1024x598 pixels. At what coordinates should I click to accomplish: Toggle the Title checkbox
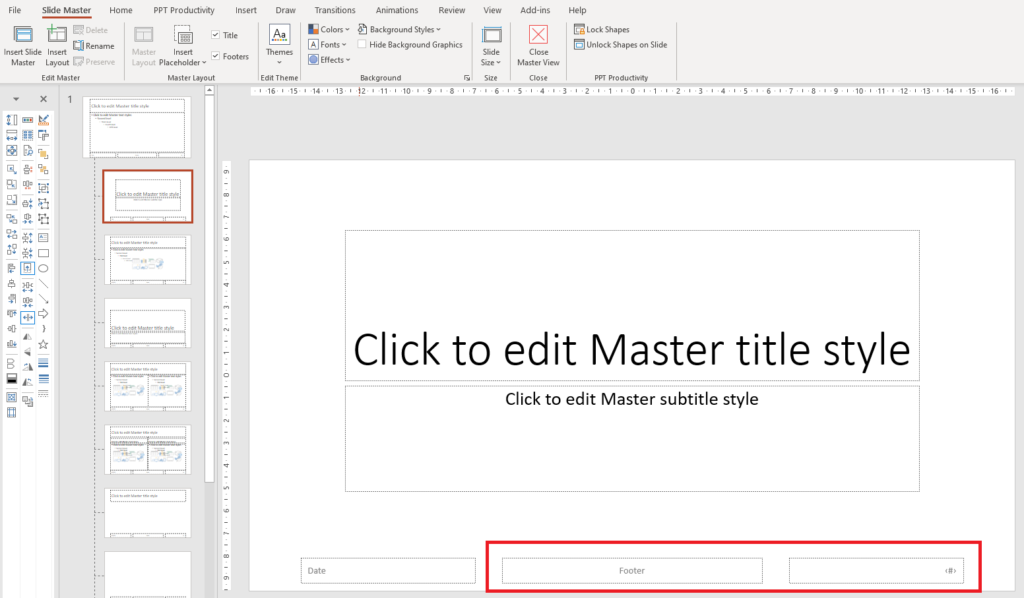(216, 35)
